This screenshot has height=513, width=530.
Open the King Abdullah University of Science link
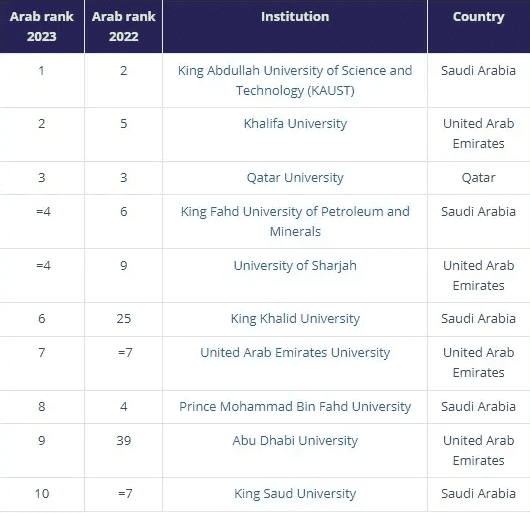tap(295, 80)
